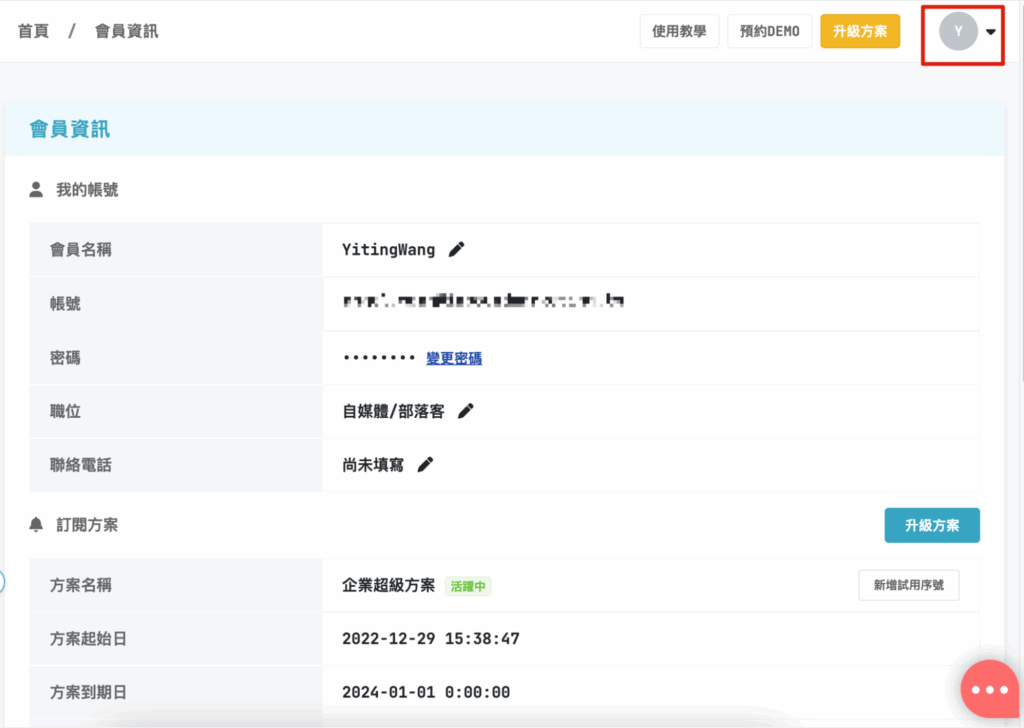Click the teal 升級方案 button in subscription section
1024x728 pixels.
tap(931, 525)
